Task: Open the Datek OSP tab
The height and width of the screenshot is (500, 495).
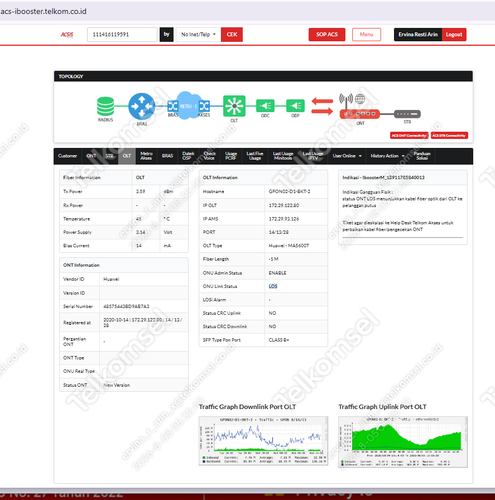Action: pyautogui.click(x=188, y=156)
